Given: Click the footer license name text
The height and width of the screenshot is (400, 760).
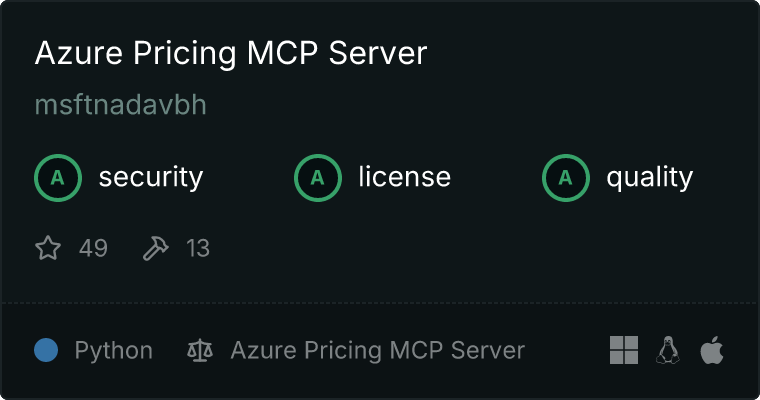Looking at the screenshot, I should coord(378,351).
